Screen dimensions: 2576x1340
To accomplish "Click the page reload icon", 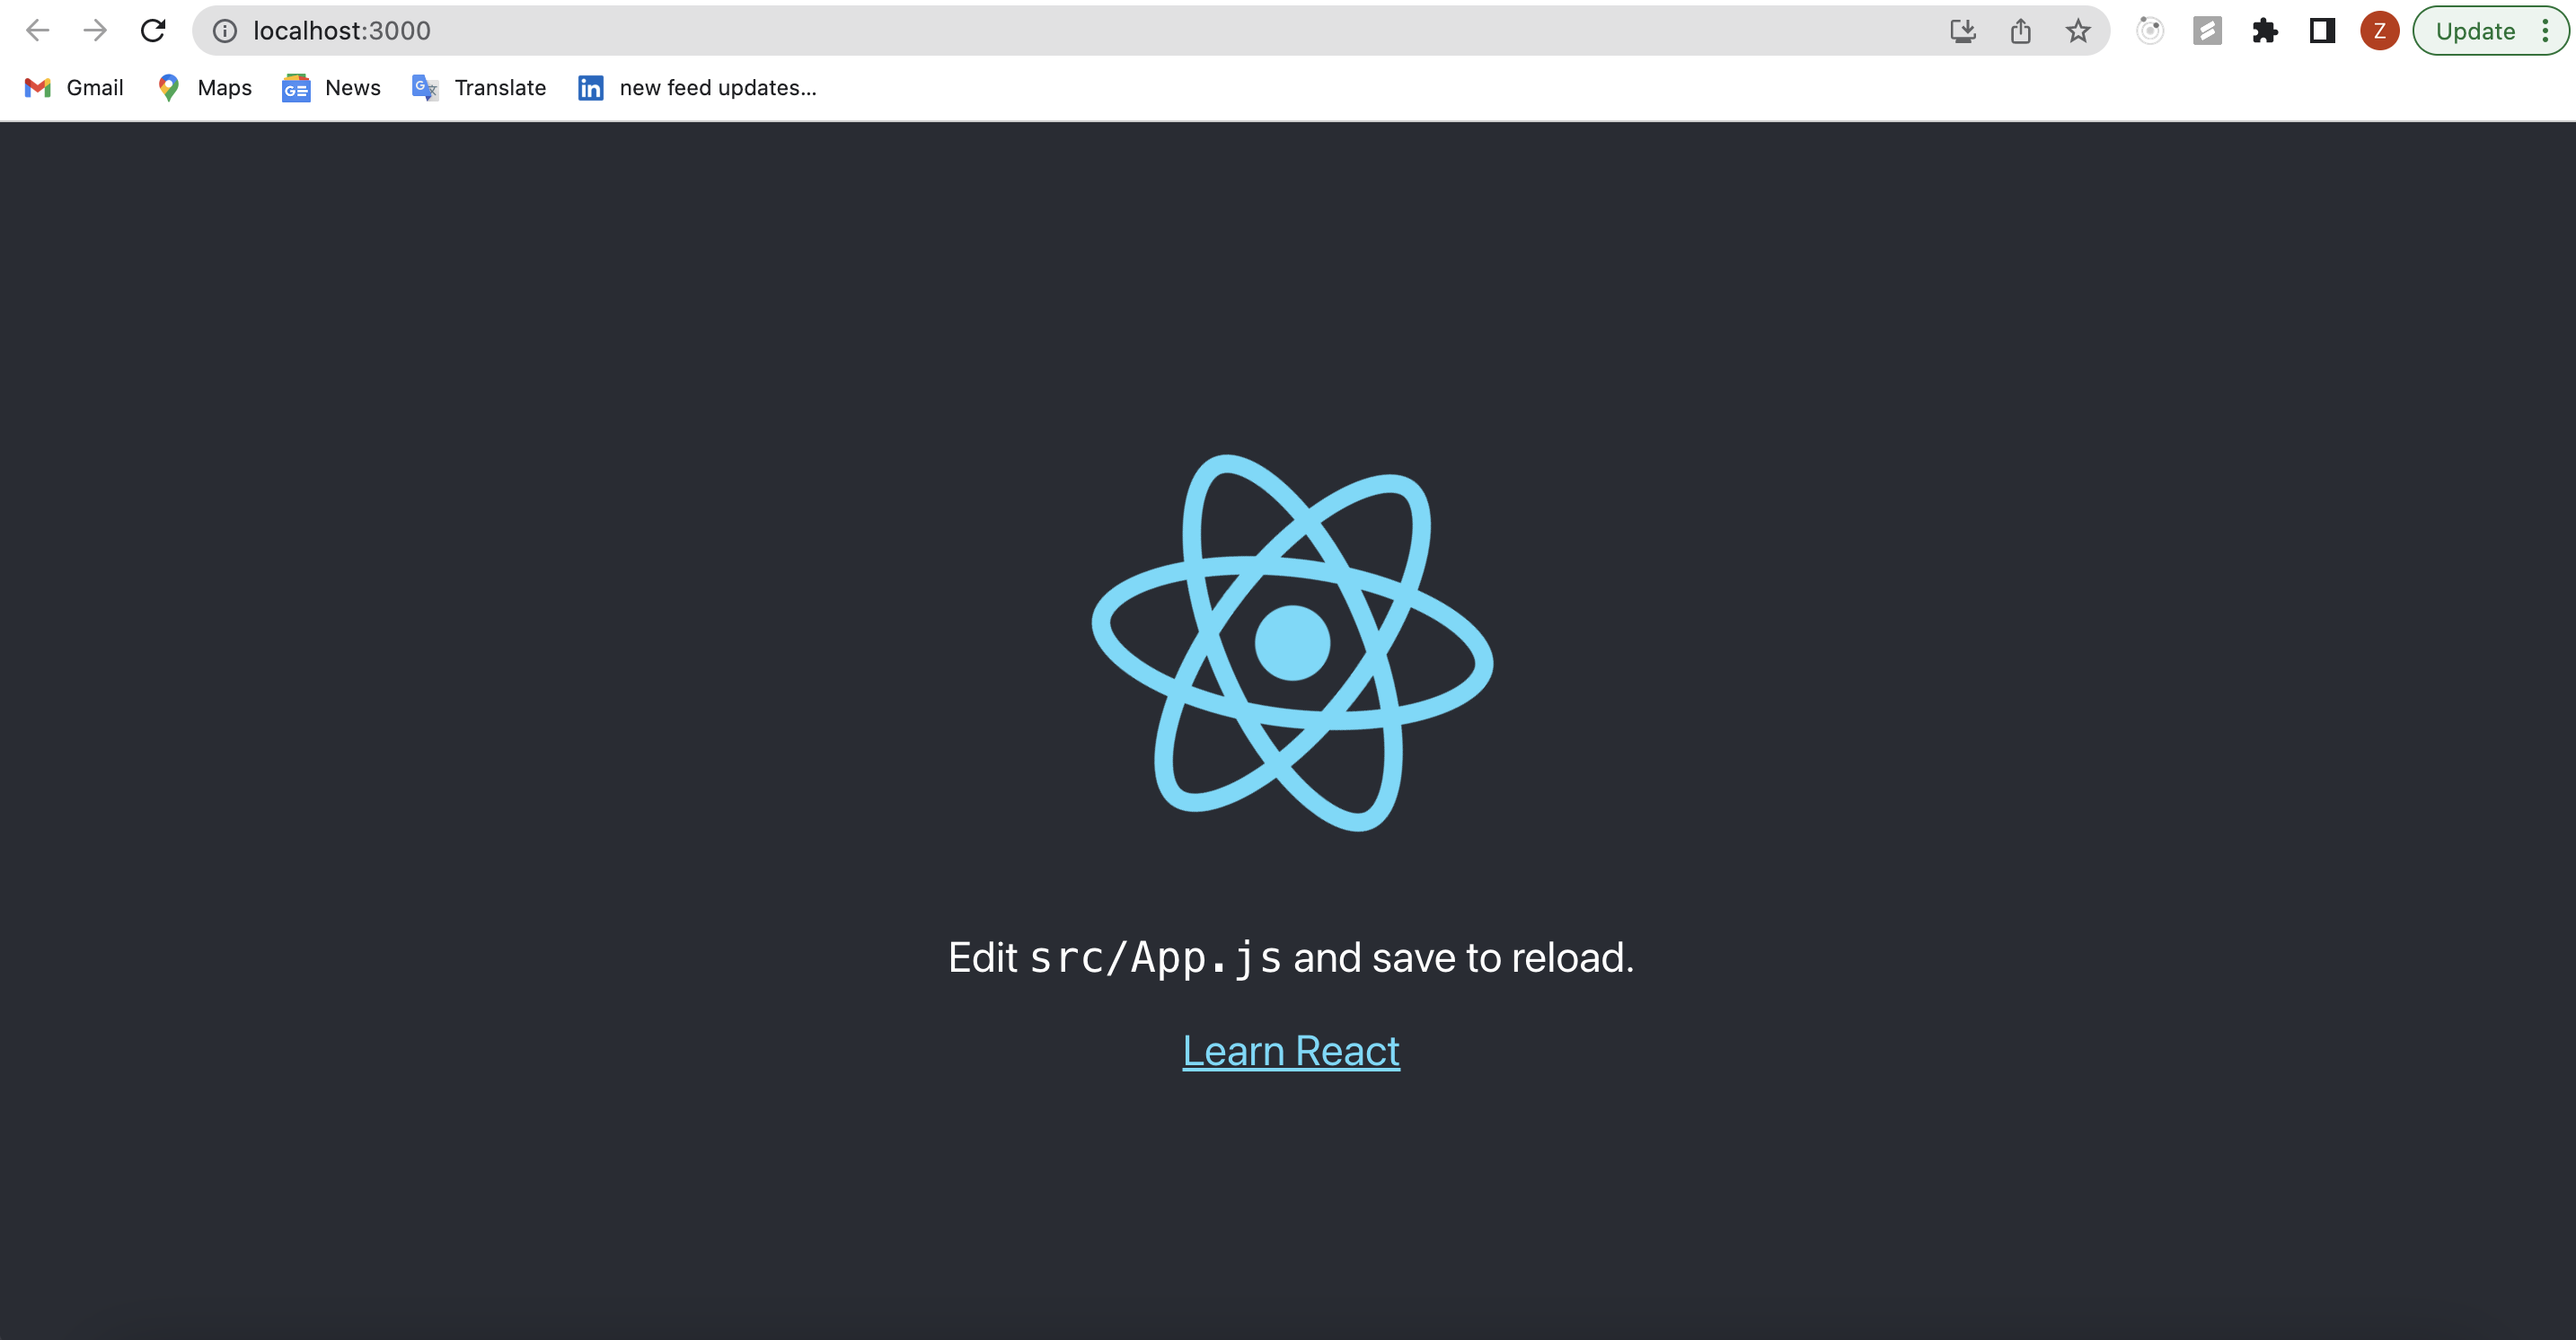I will pyautogui.click(x=154, y=31).
